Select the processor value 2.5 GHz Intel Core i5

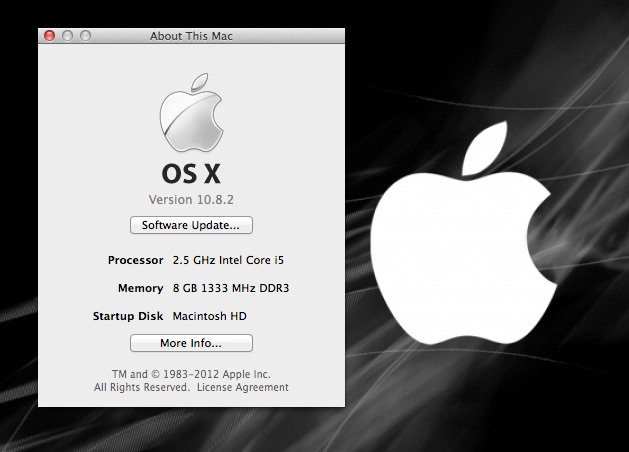[228, 260]
